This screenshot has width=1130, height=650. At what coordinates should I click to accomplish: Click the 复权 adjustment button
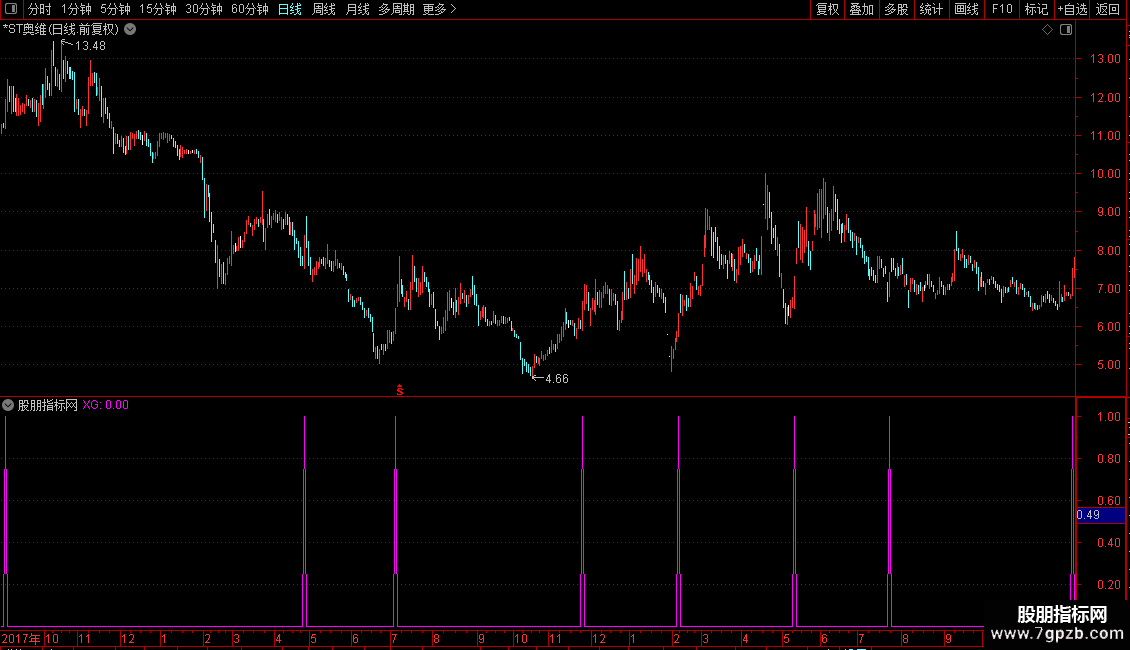pos(827,9)
